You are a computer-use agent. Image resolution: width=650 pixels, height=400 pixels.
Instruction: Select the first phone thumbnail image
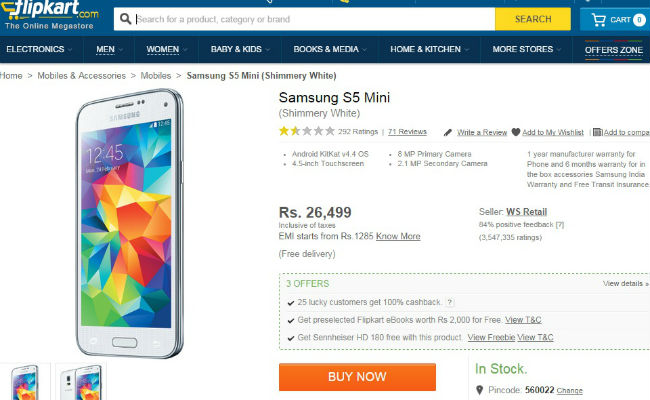[24, 383]
